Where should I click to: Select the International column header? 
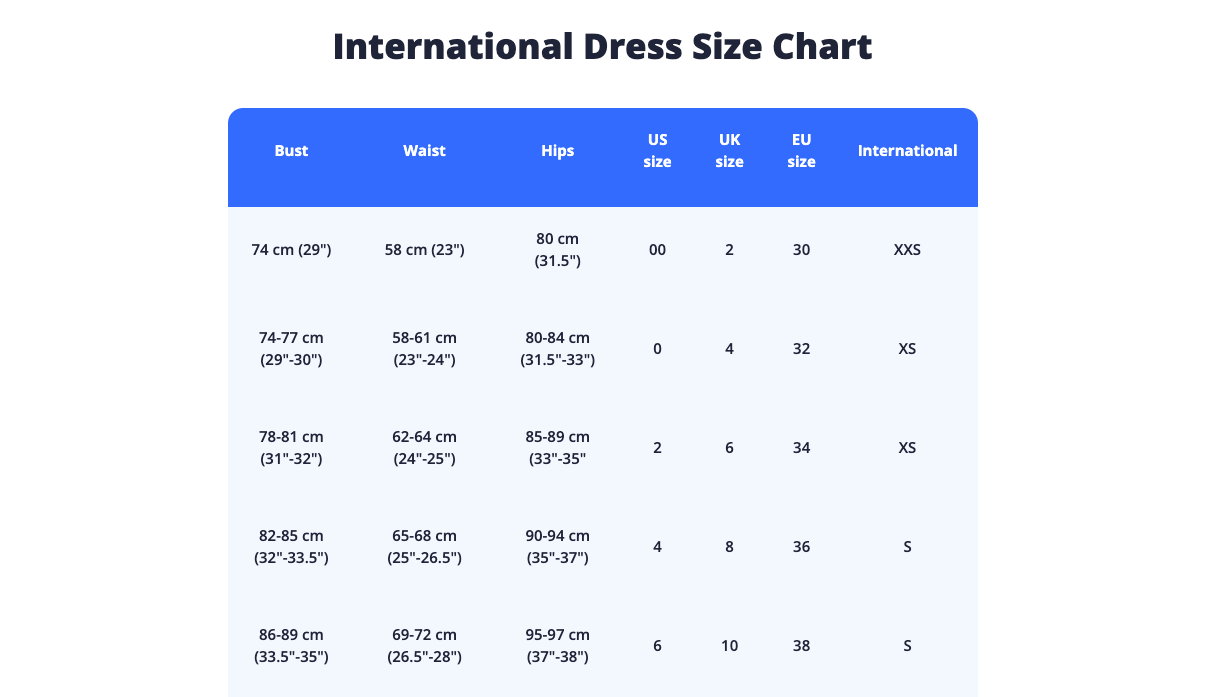(907, 151)
